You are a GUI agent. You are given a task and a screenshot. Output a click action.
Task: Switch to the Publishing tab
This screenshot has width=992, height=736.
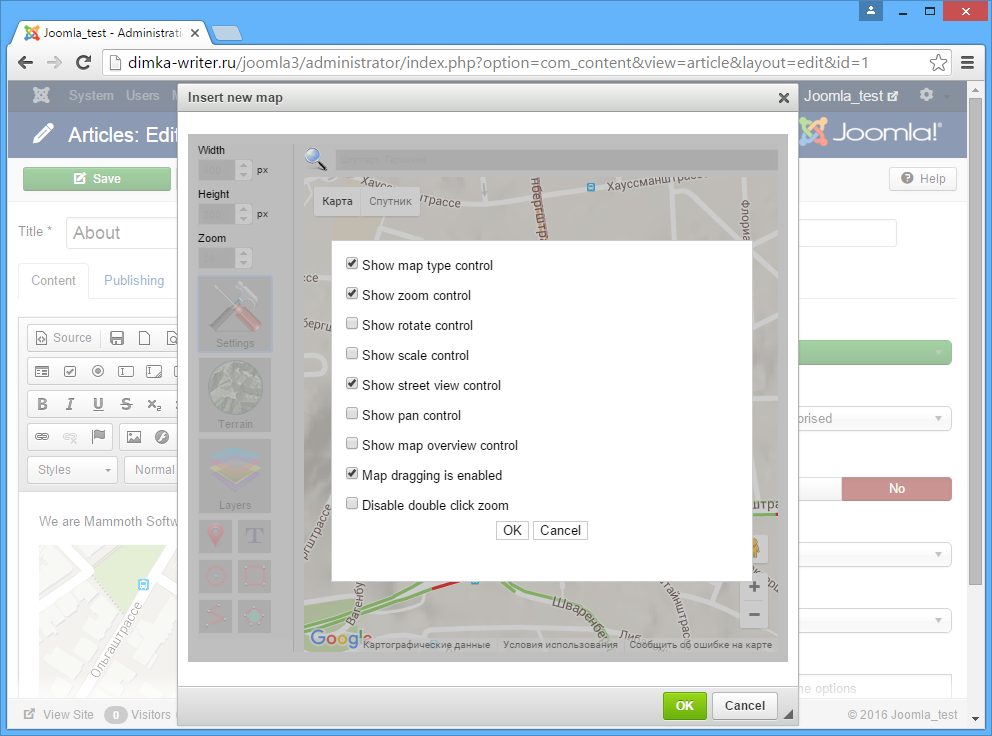(x=134, y=281)
